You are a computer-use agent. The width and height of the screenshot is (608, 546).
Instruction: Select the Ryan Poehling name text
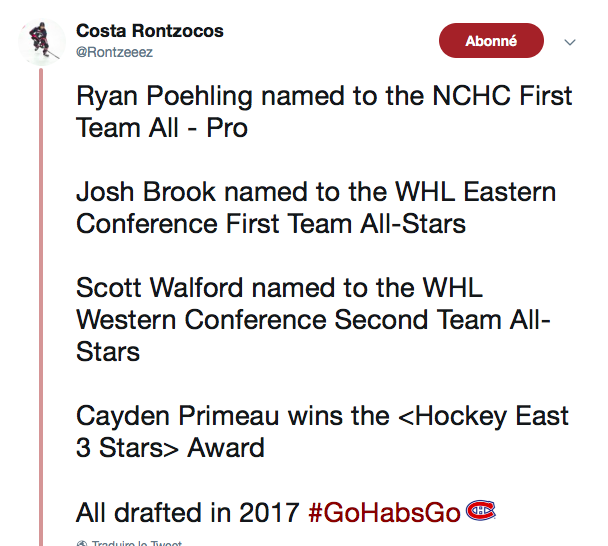click(164, 95)
